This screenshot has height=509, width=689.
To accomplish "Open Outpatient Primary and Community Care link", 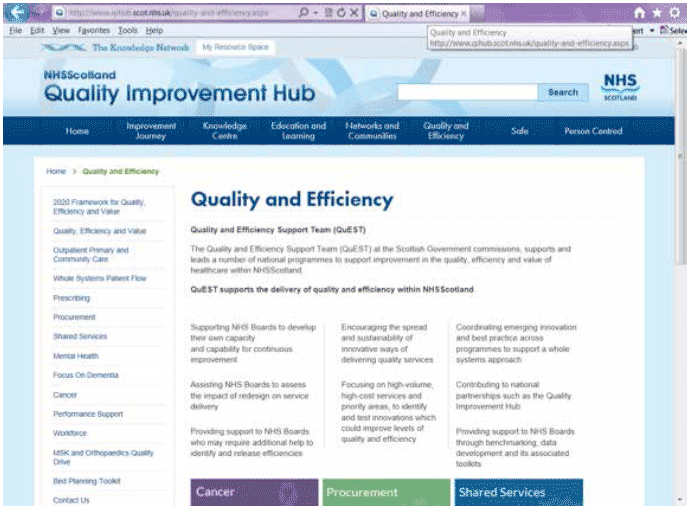I will click(91, 255).
